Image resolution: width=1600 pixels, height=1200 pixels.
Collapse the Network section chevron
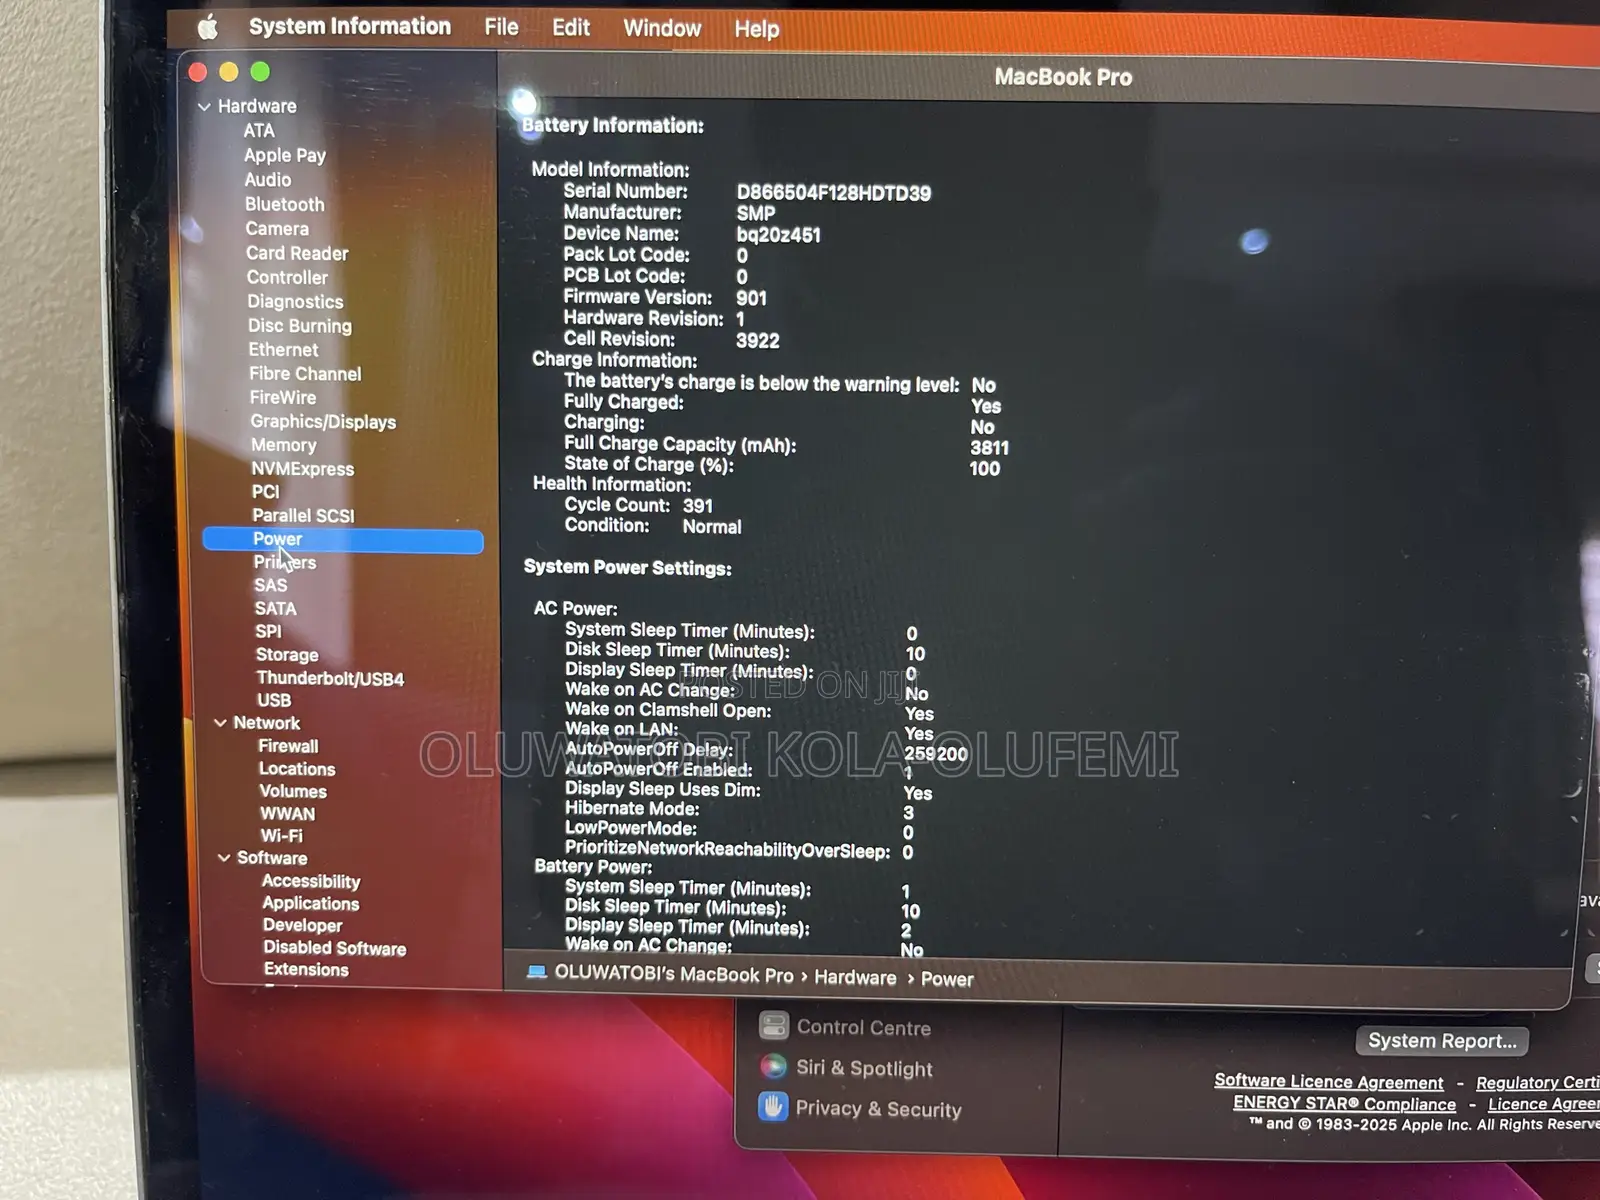click(220, 723)
